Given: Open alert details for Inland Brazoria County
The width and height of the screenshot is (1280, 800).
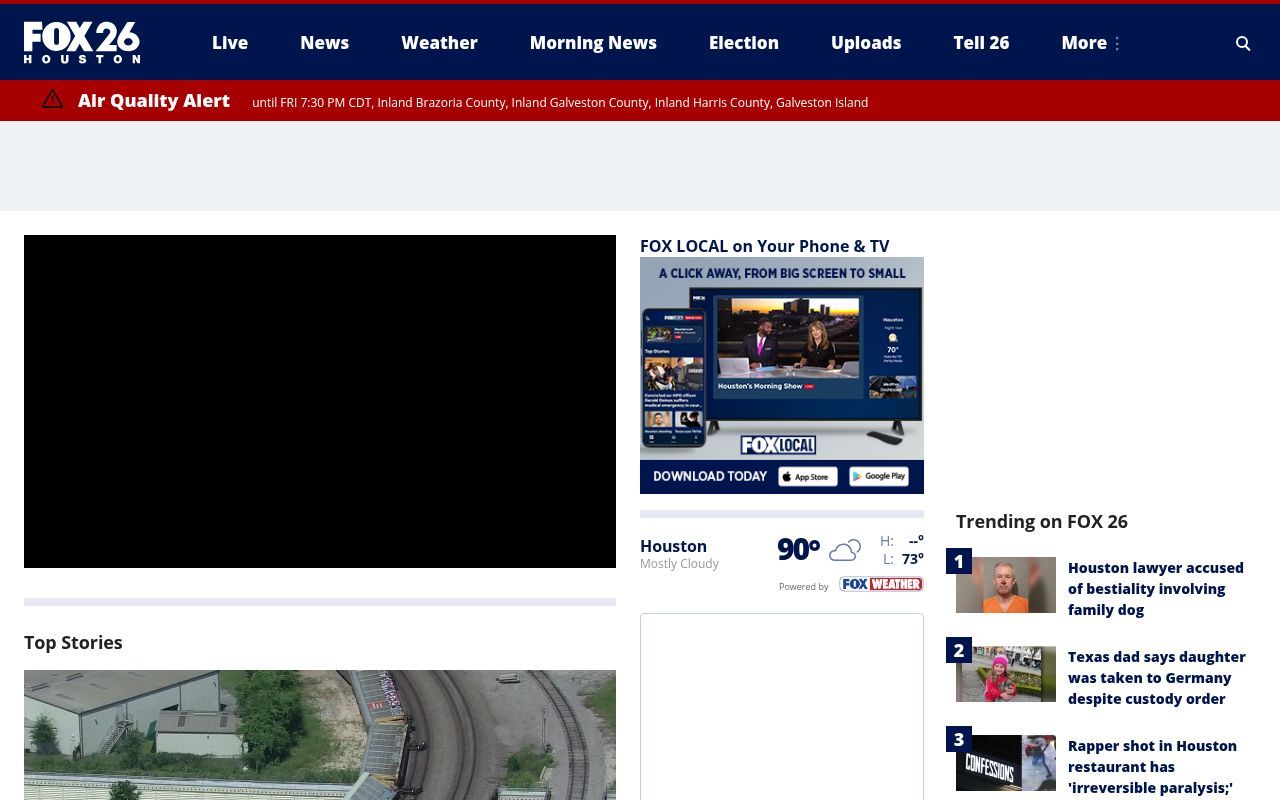Looking at the screenshot, I should tap(441, 102).
